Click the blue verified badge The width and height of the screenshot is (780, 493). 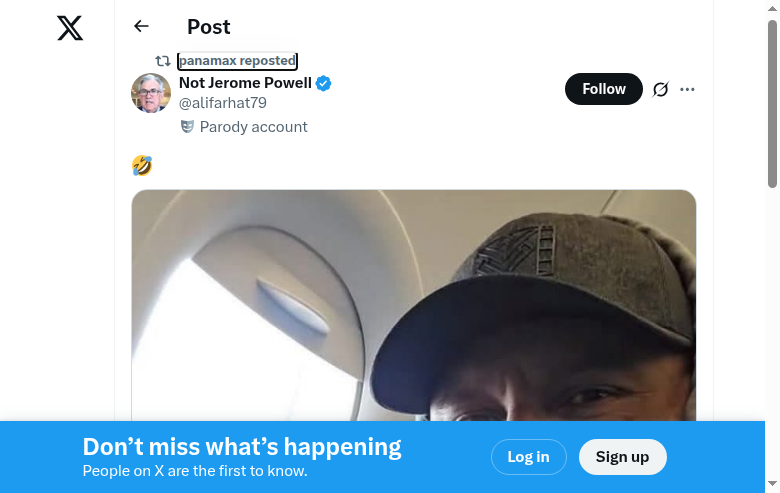324,84
